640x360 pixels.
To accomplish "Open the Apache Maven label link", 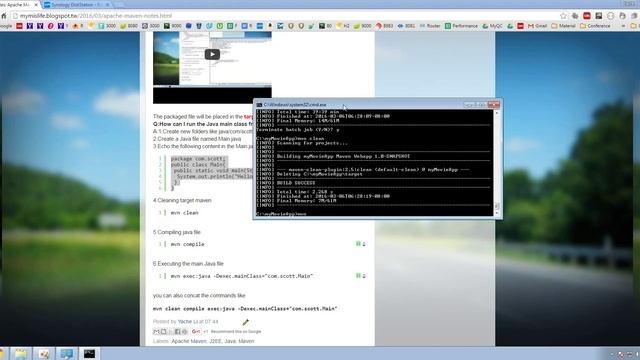I will tap(189, 341).
